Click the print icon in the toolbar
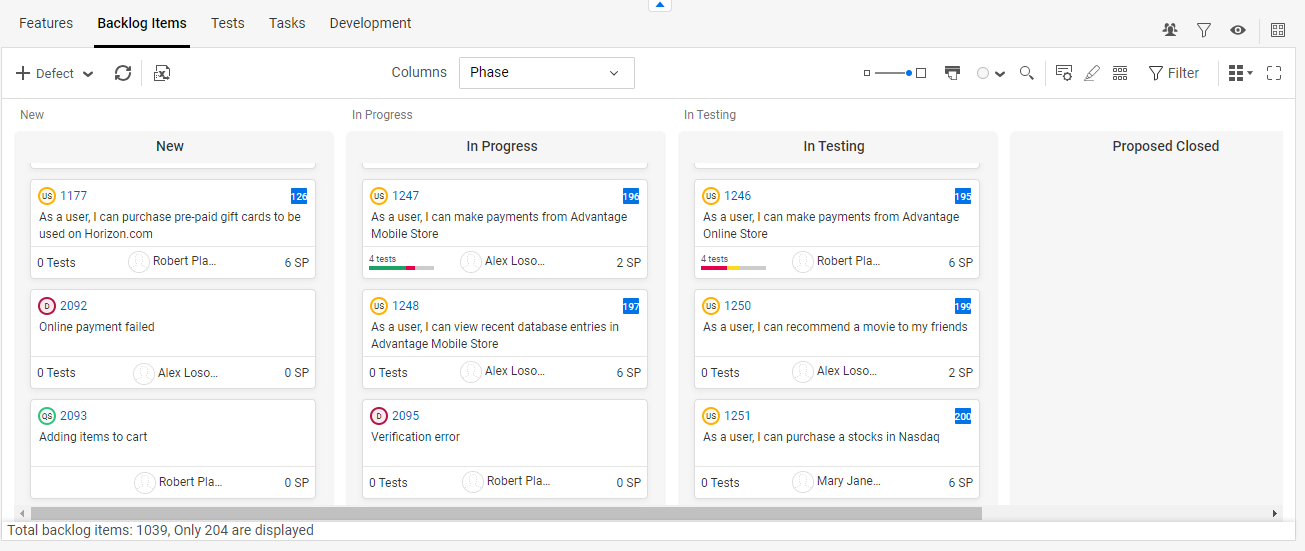 (x=953, y=73)
